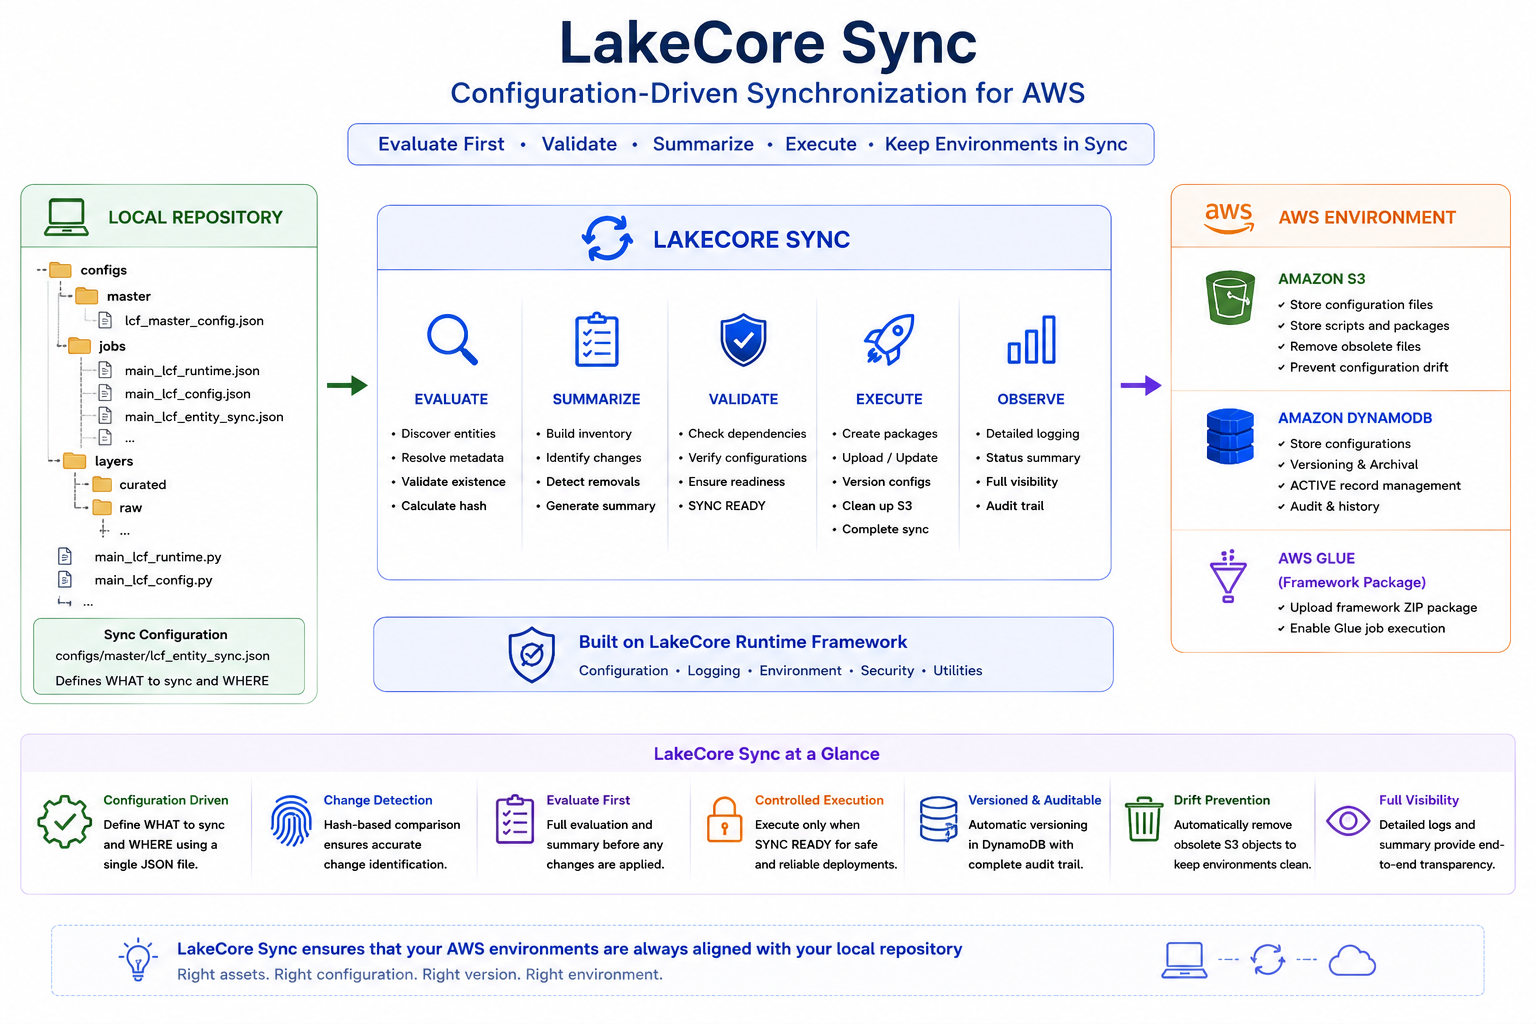The image size is (1536, 1024).
Task: Click the green gear checkmark Configuration Driven icon
Action: click(65, 822)
